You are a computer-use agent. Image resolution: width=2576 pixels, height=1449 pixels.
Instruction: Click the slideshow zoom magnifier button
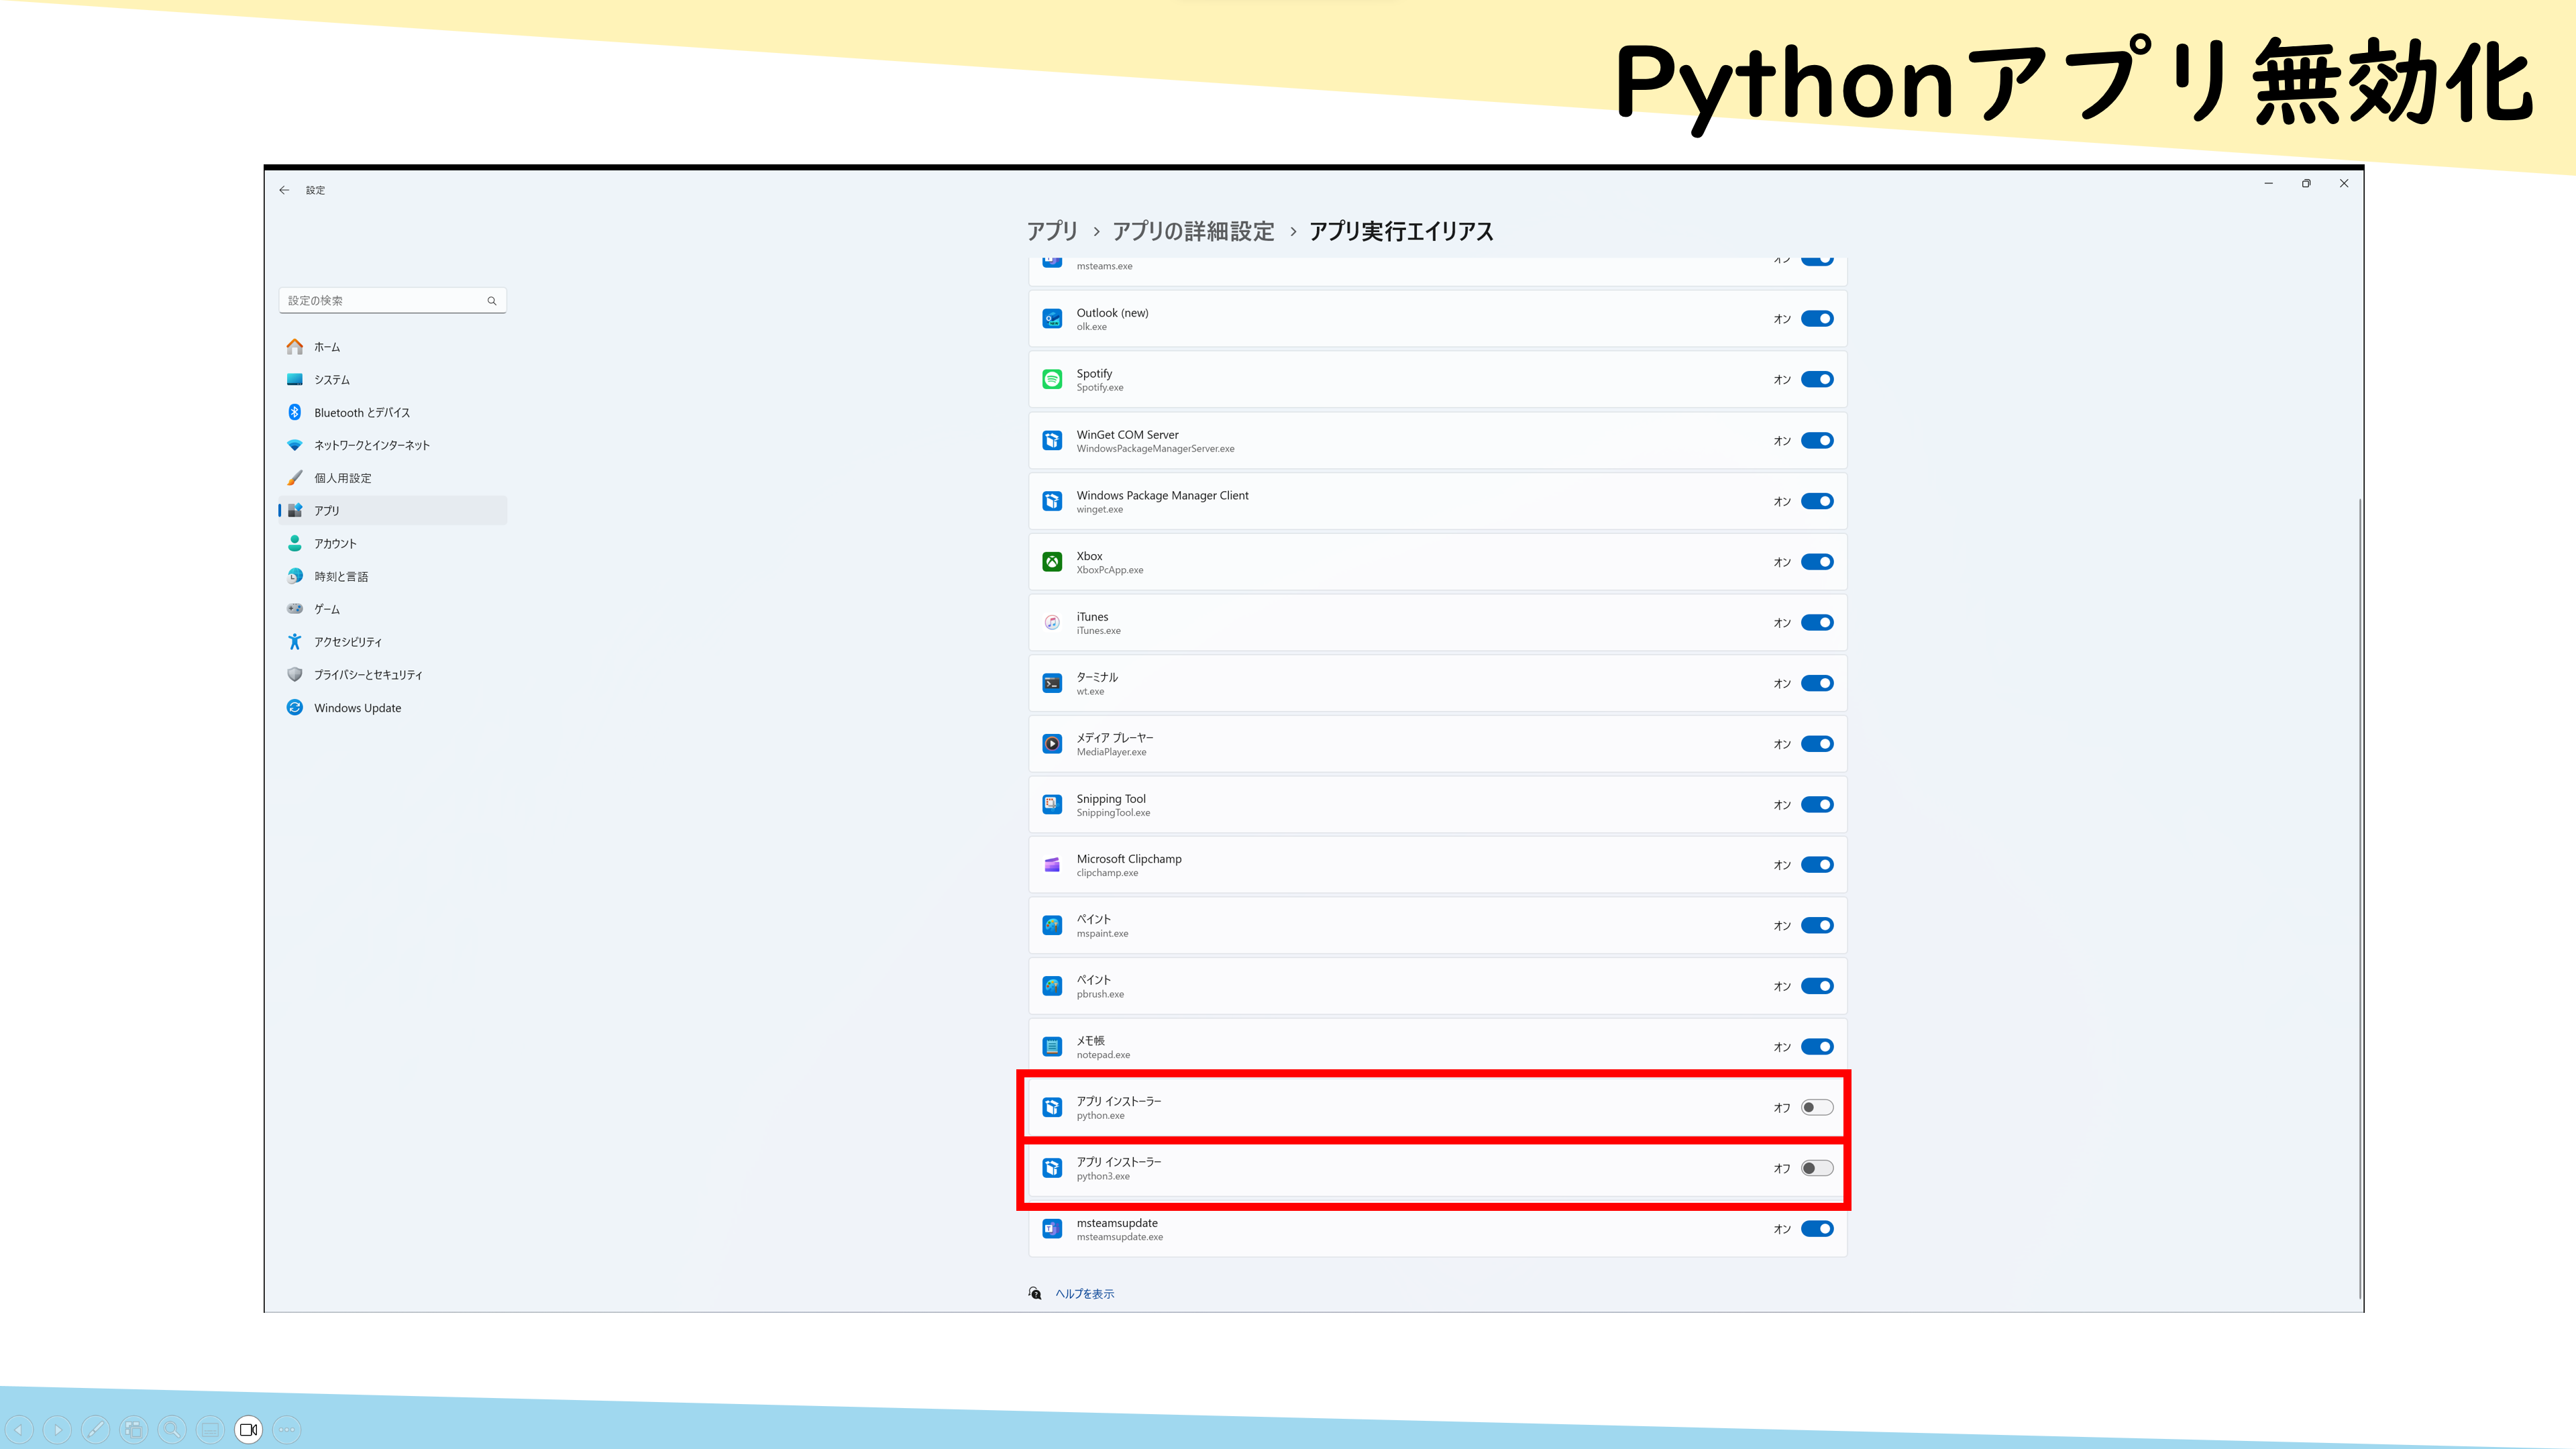pyautogui.click(x=172, y=1430)
